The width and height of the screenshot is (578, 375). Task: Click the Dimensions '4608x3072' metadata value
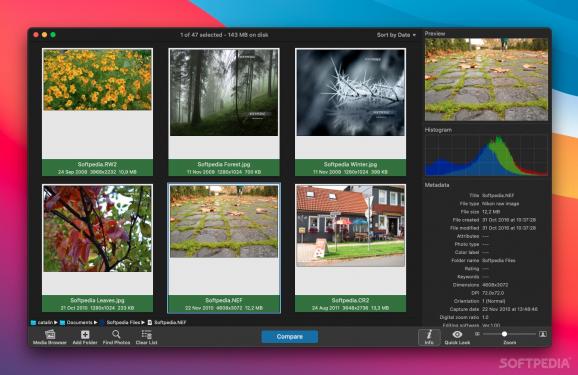click(x=495, y=285)
